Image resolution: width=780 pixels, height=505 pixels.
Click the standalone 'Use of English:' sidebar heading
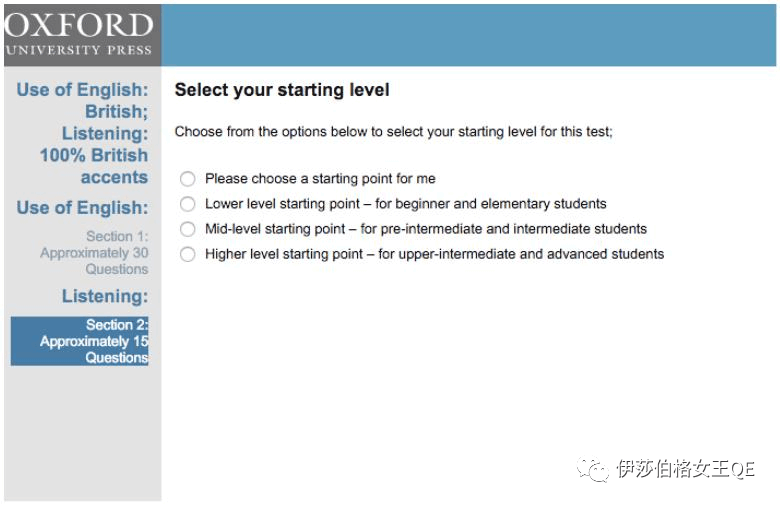point(82,208)
